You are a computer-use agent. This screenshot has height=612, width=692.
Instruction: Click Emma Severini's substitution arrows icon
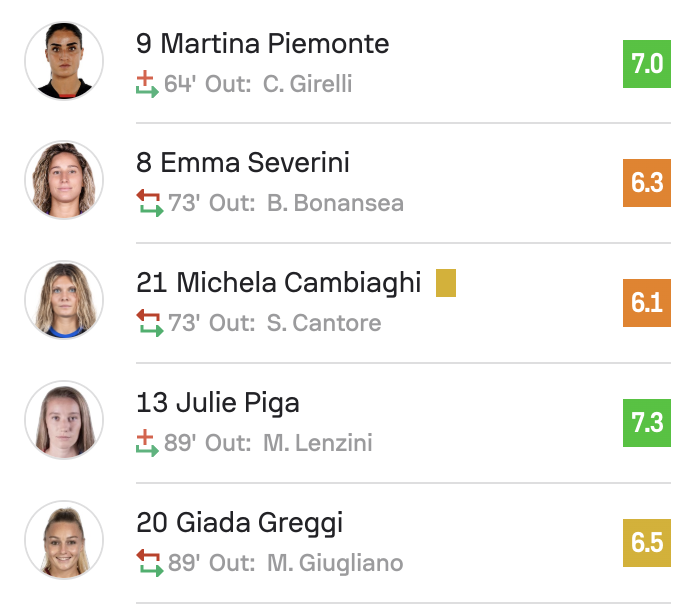150,203
